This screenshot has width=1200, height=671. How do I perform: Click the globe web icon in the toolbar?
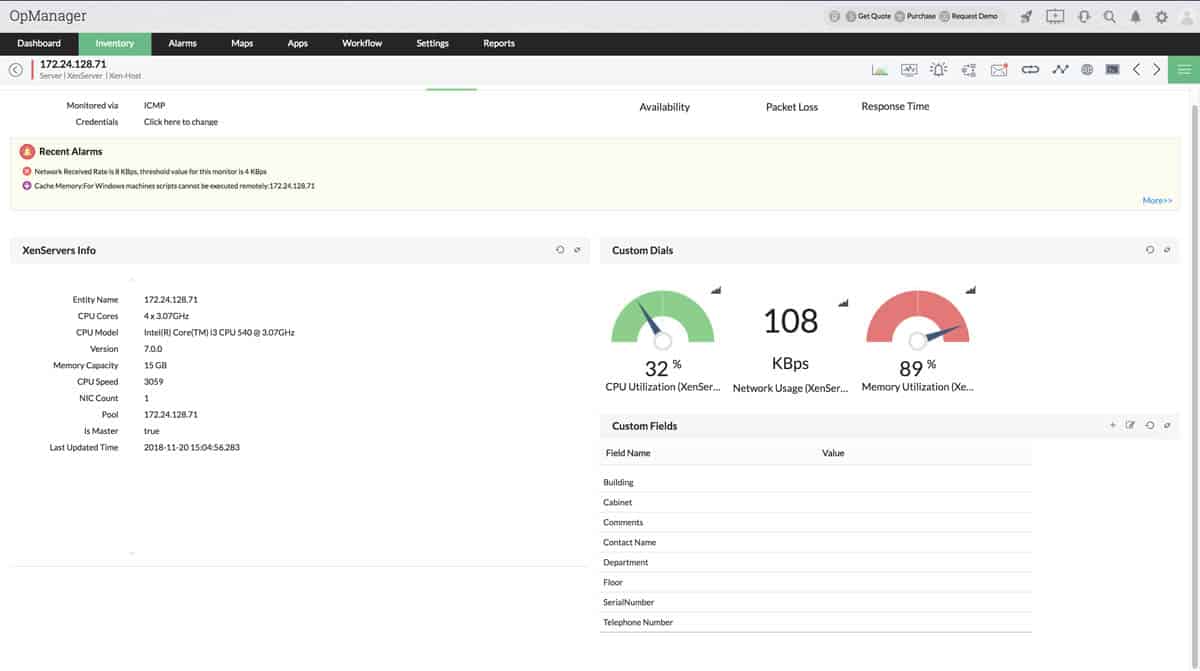[1087, 69]
